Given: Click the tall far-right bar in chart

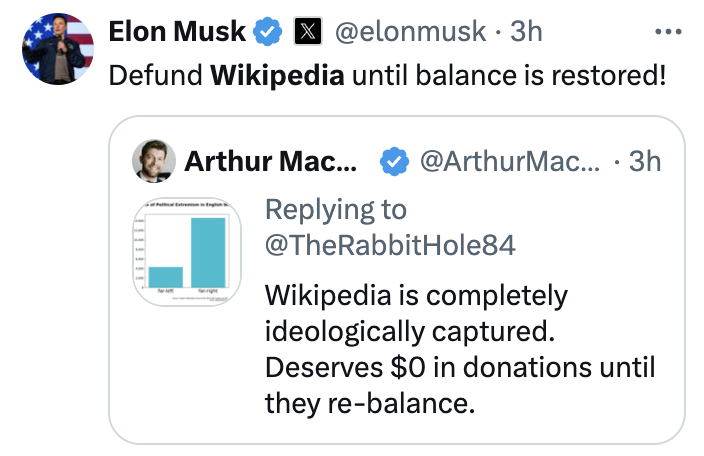Looking at the screenshot, I should coord(207,251).
